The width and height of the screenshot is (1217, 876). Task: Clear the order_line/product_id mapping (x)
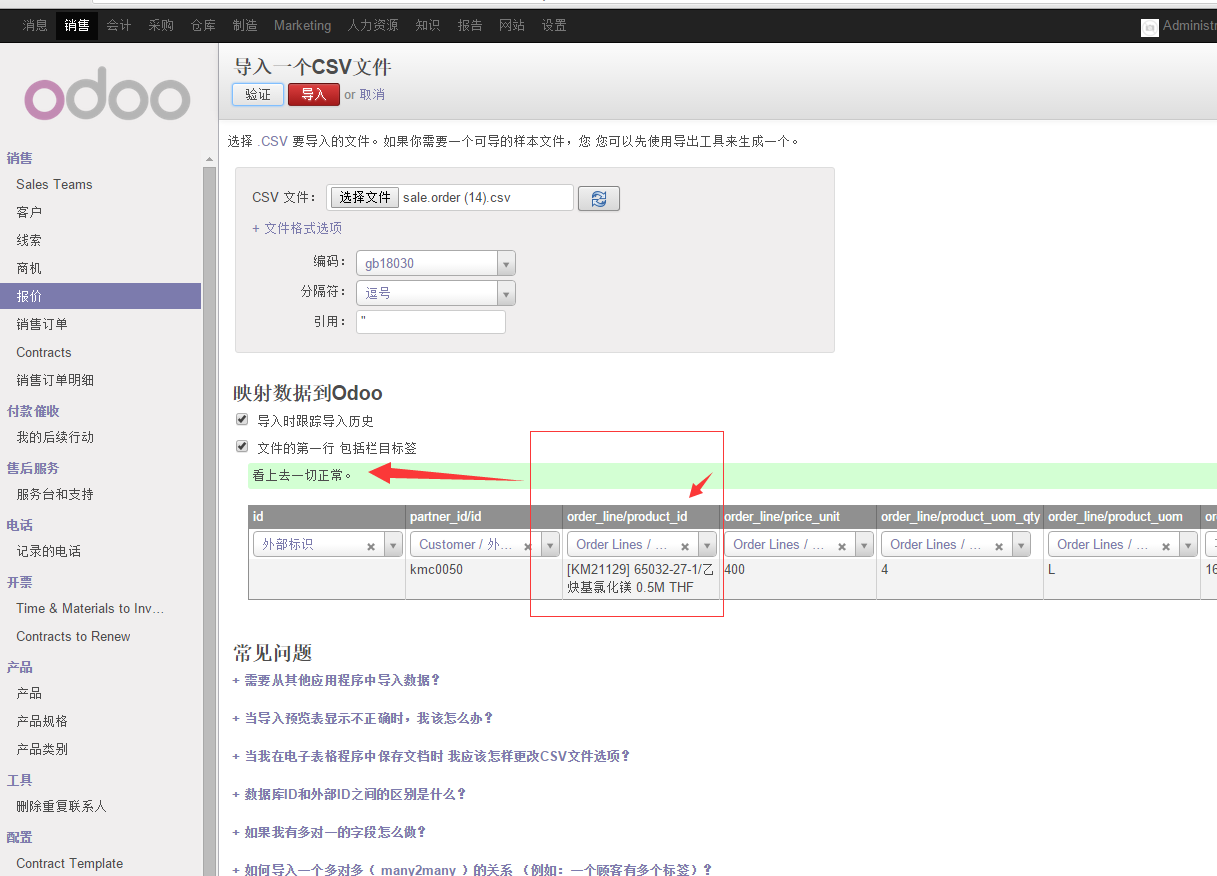click(x=685, y=546)
